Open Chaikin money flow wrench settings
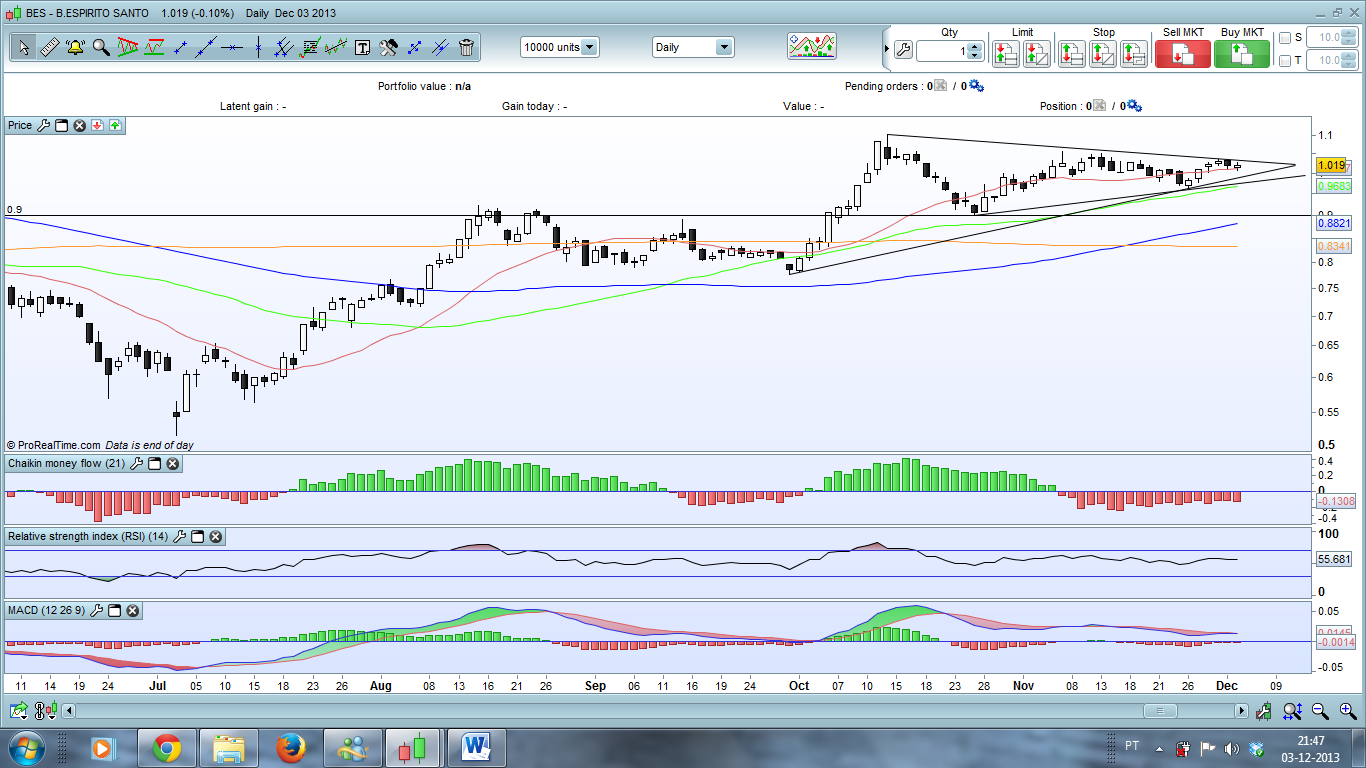The width and height of the screenshot is (1366, 768). tap(137, 464)
